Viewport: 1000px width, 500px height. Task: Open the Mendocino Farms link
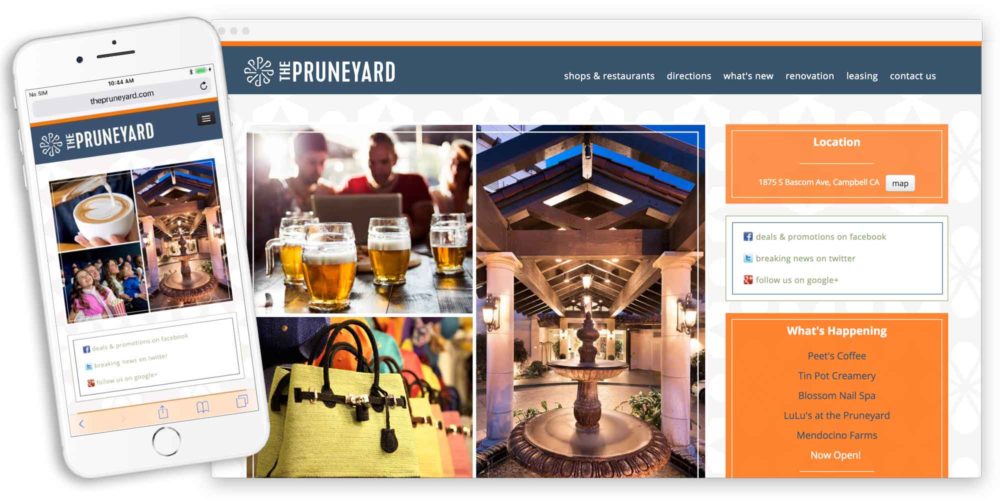(x=836, y=435)
